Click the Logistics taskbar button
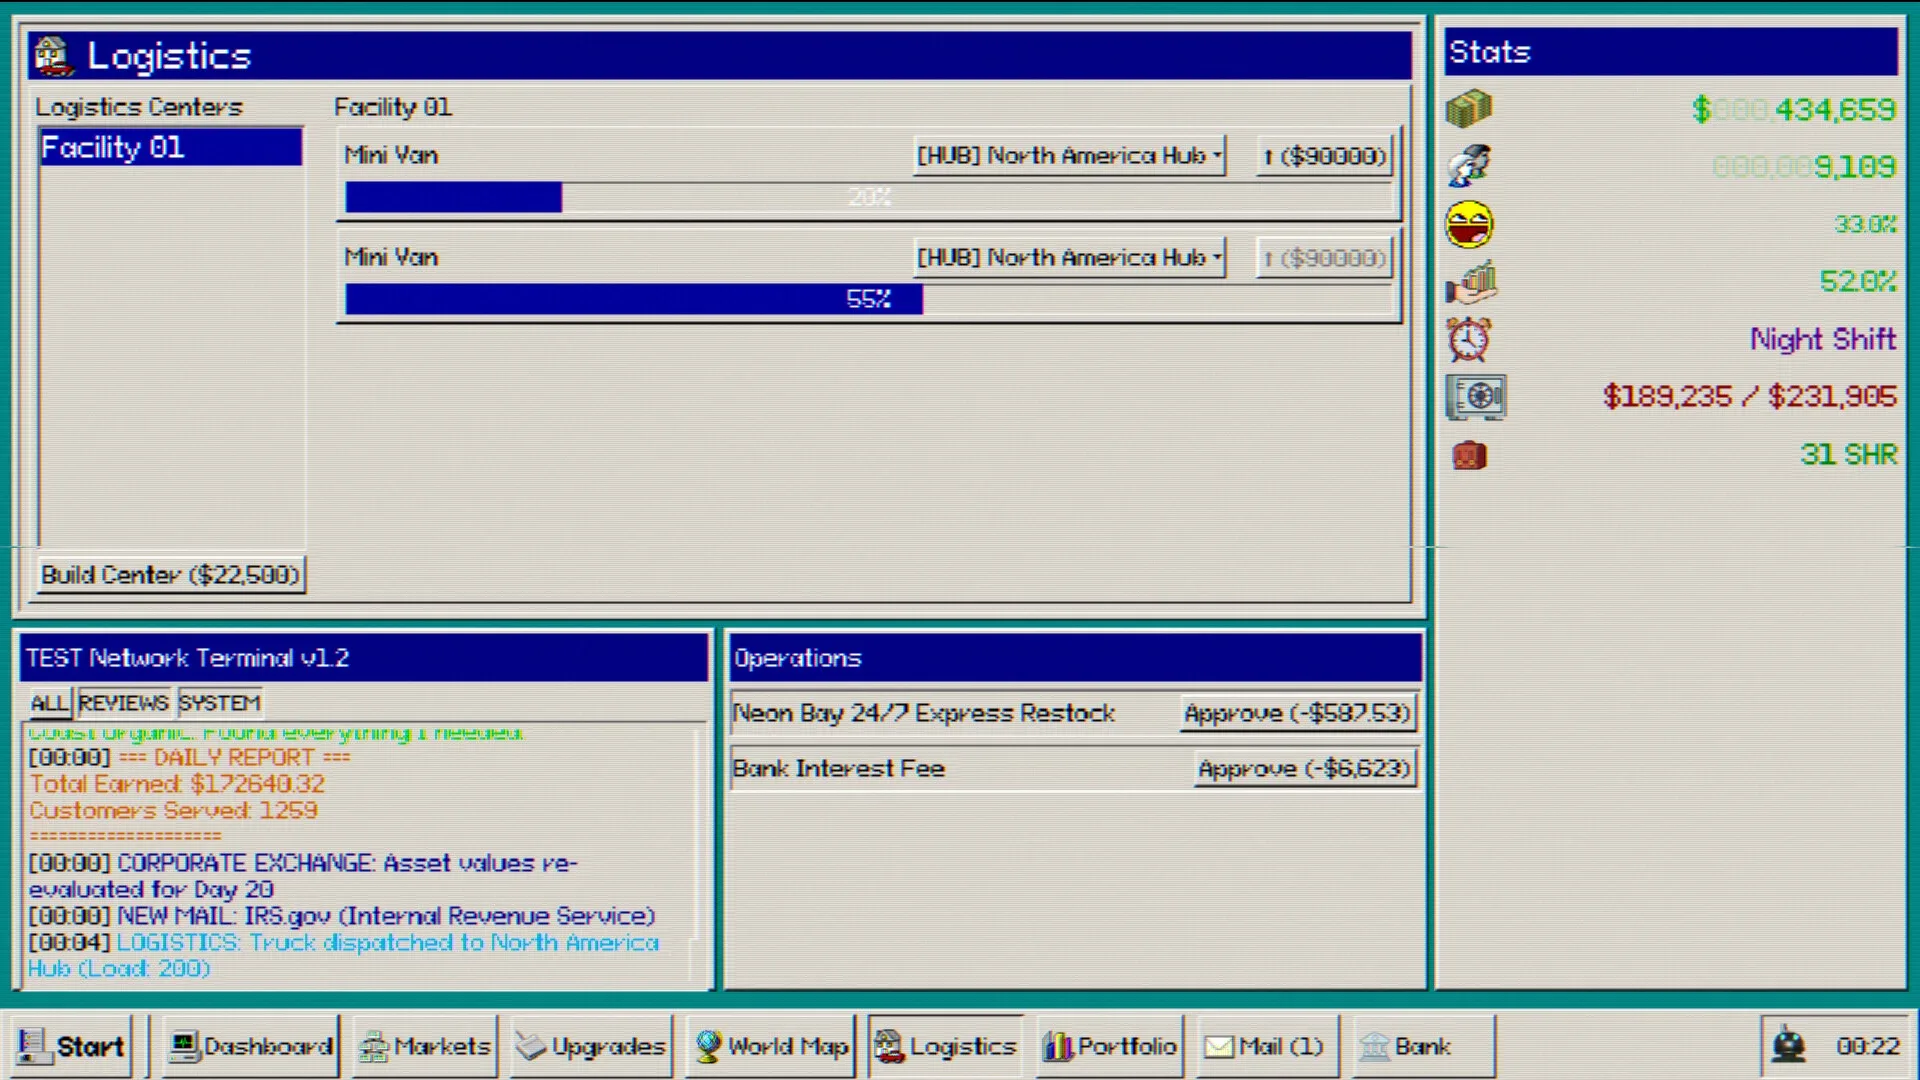 click(946, 1046)
